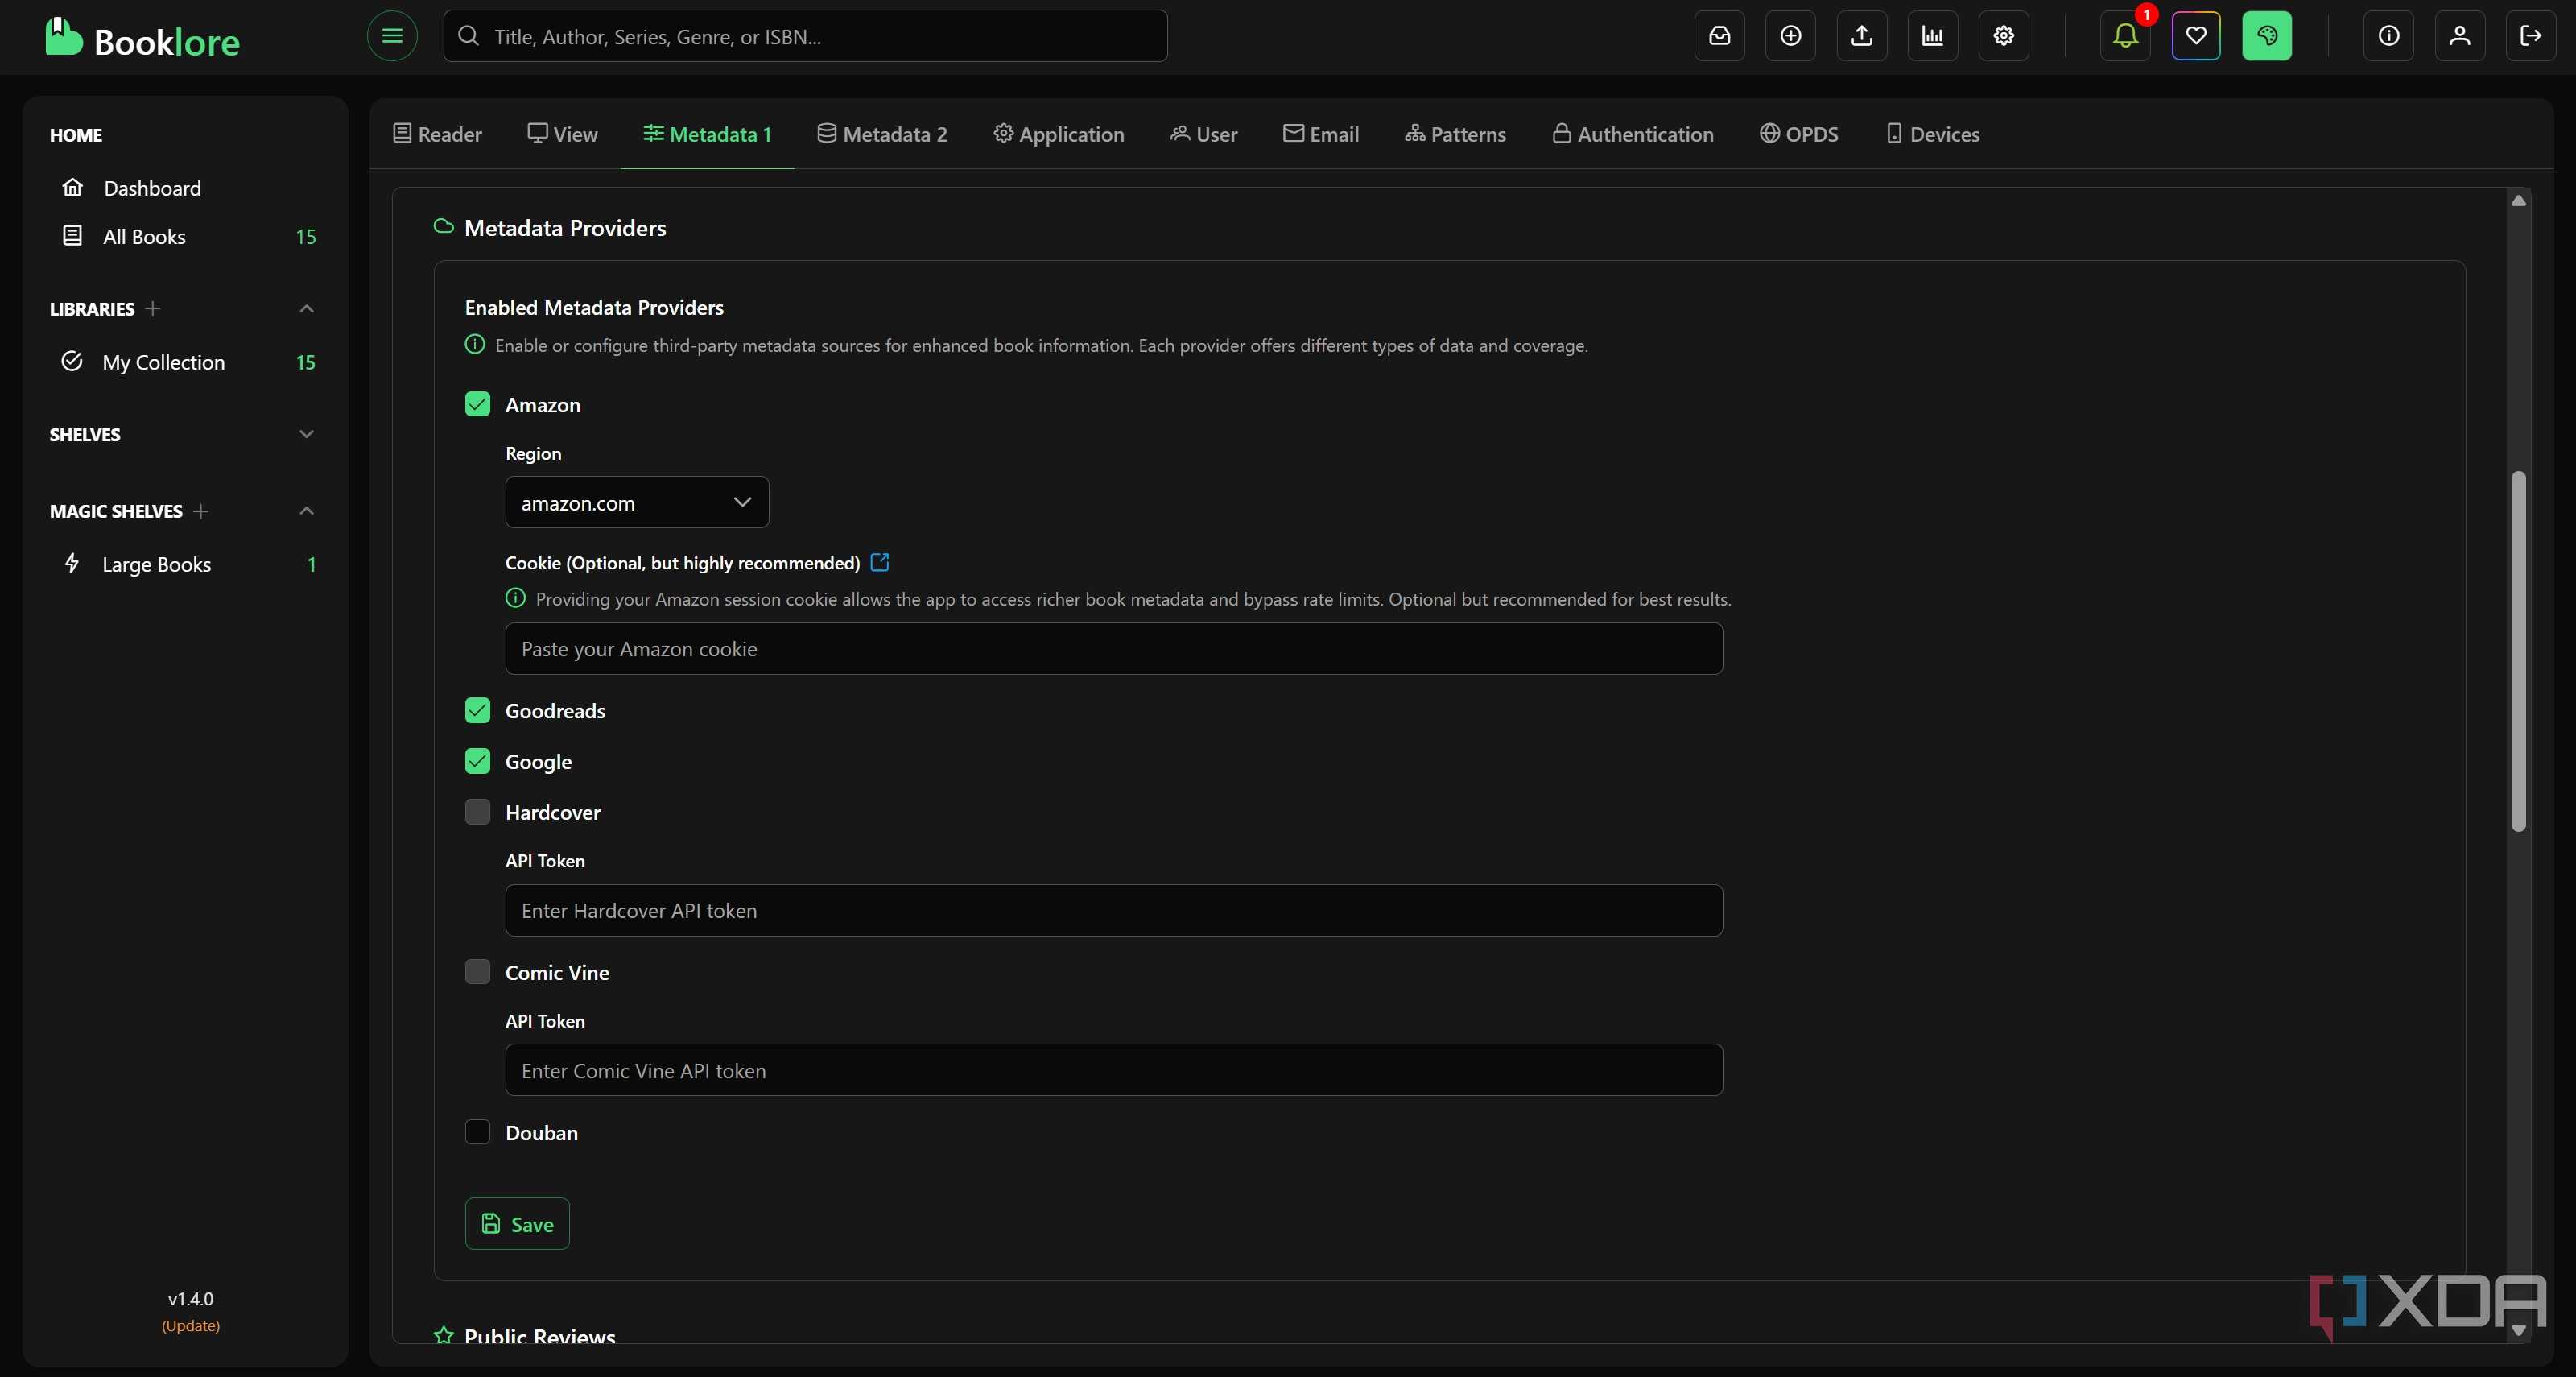Image resolution: width=2576 pixels, height=1377 pixels.
Task: Enable the Comic Vine provider checkbox
Action: [x=478, y=972]
